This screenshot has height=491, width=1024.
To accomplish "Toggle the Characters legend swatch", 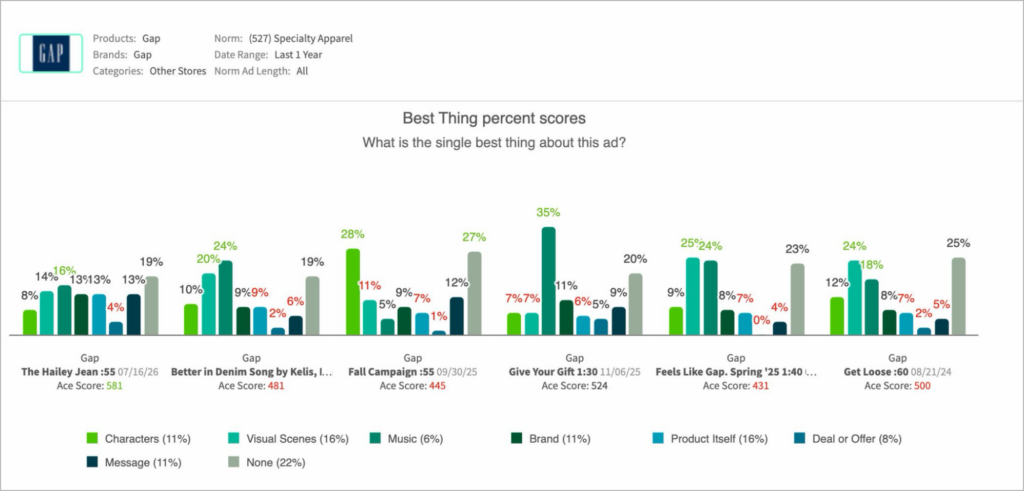I will 92,439.
